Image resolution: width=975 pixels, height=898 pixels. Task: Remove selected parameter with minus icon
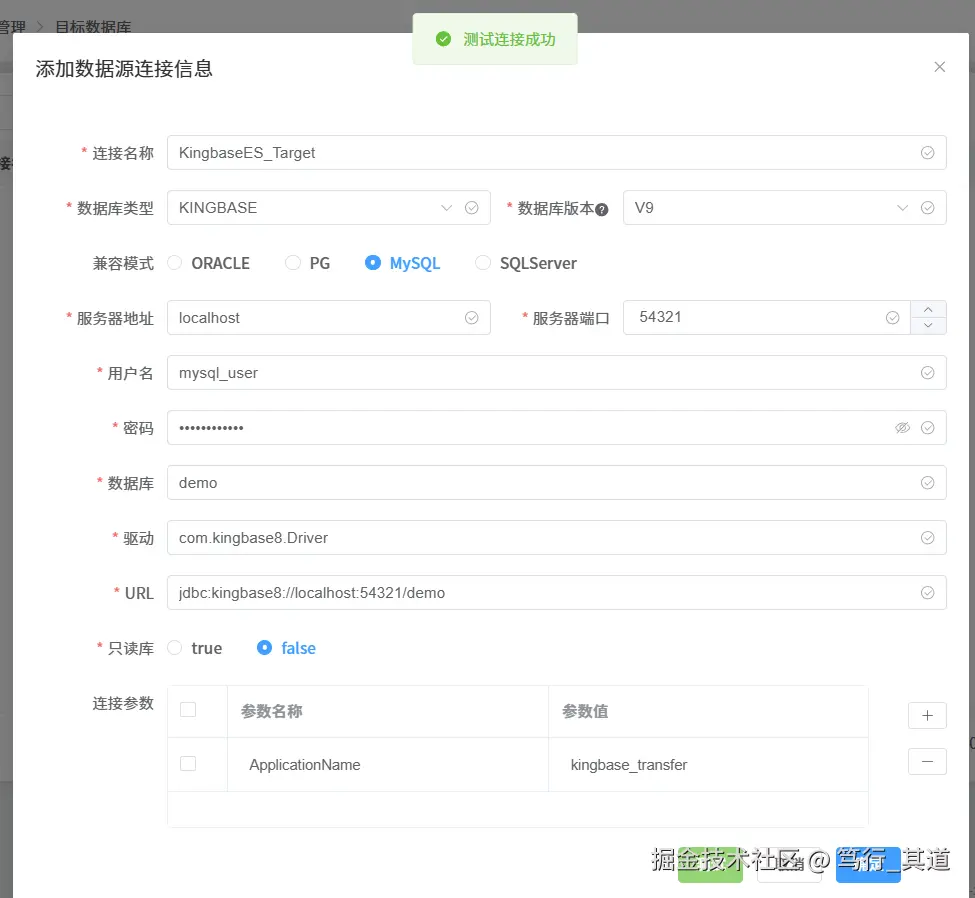click(x=927, y=761)
